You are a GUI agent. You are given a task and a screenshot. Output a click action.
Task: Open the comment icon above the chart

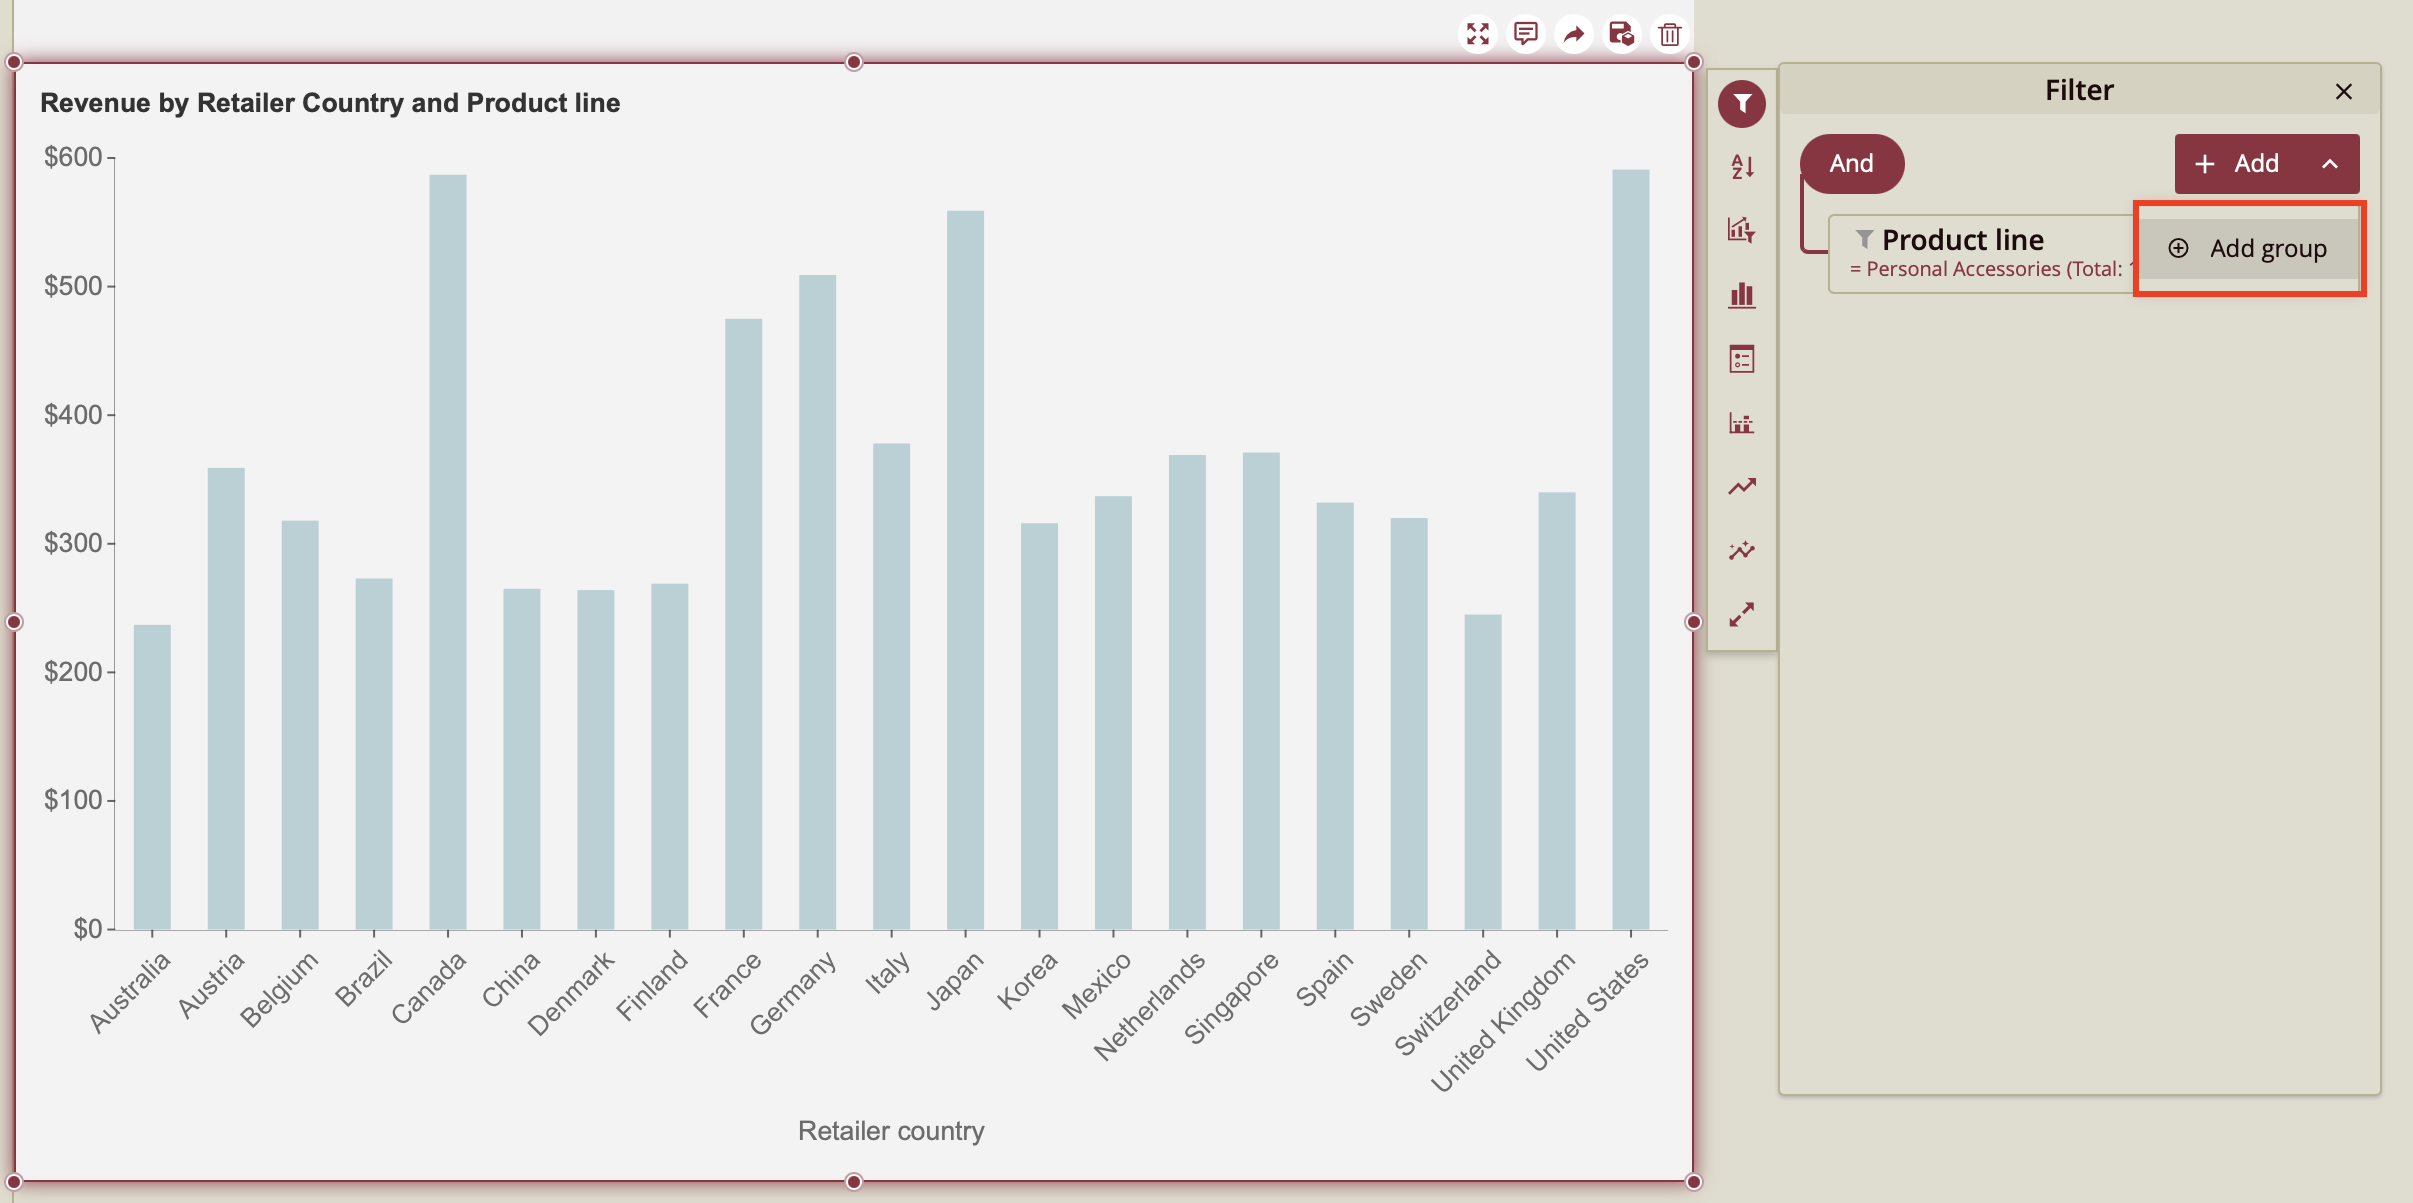(1525, 34)
